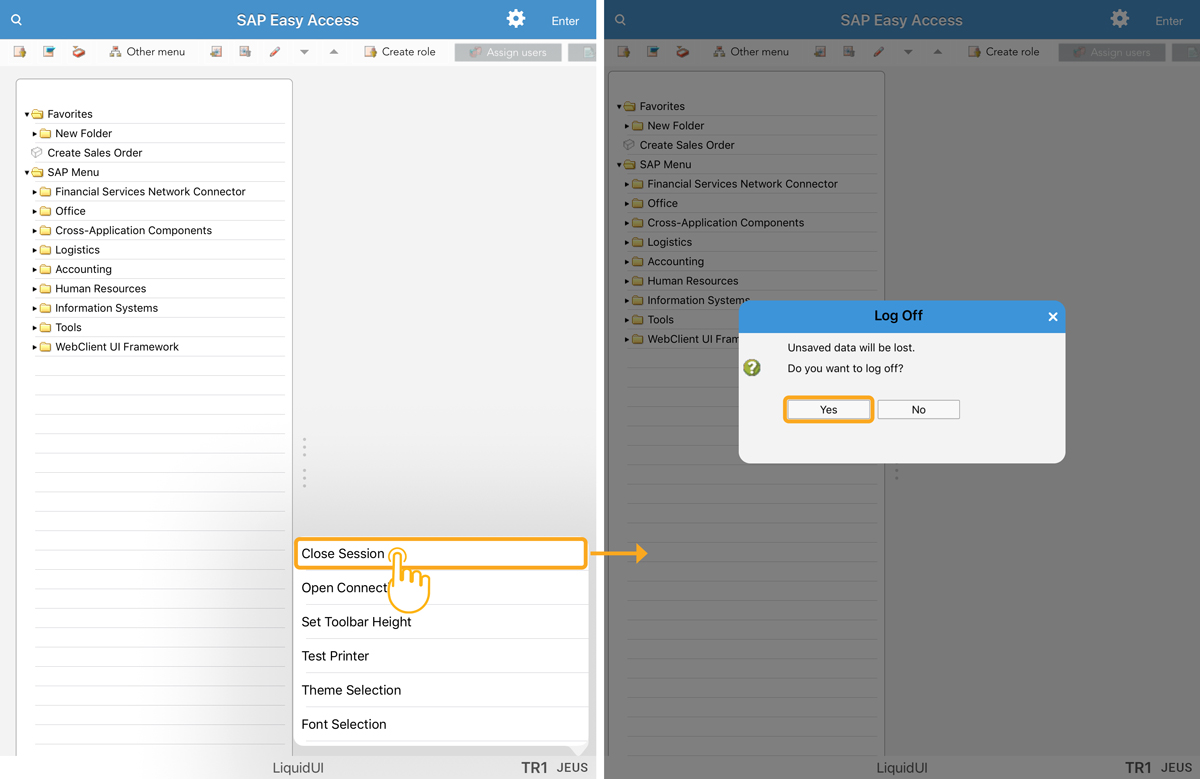This screenshot has width=1200, height=779.
Task: Select Close Session from the popup menu
Action: click(x=343, y=554)
